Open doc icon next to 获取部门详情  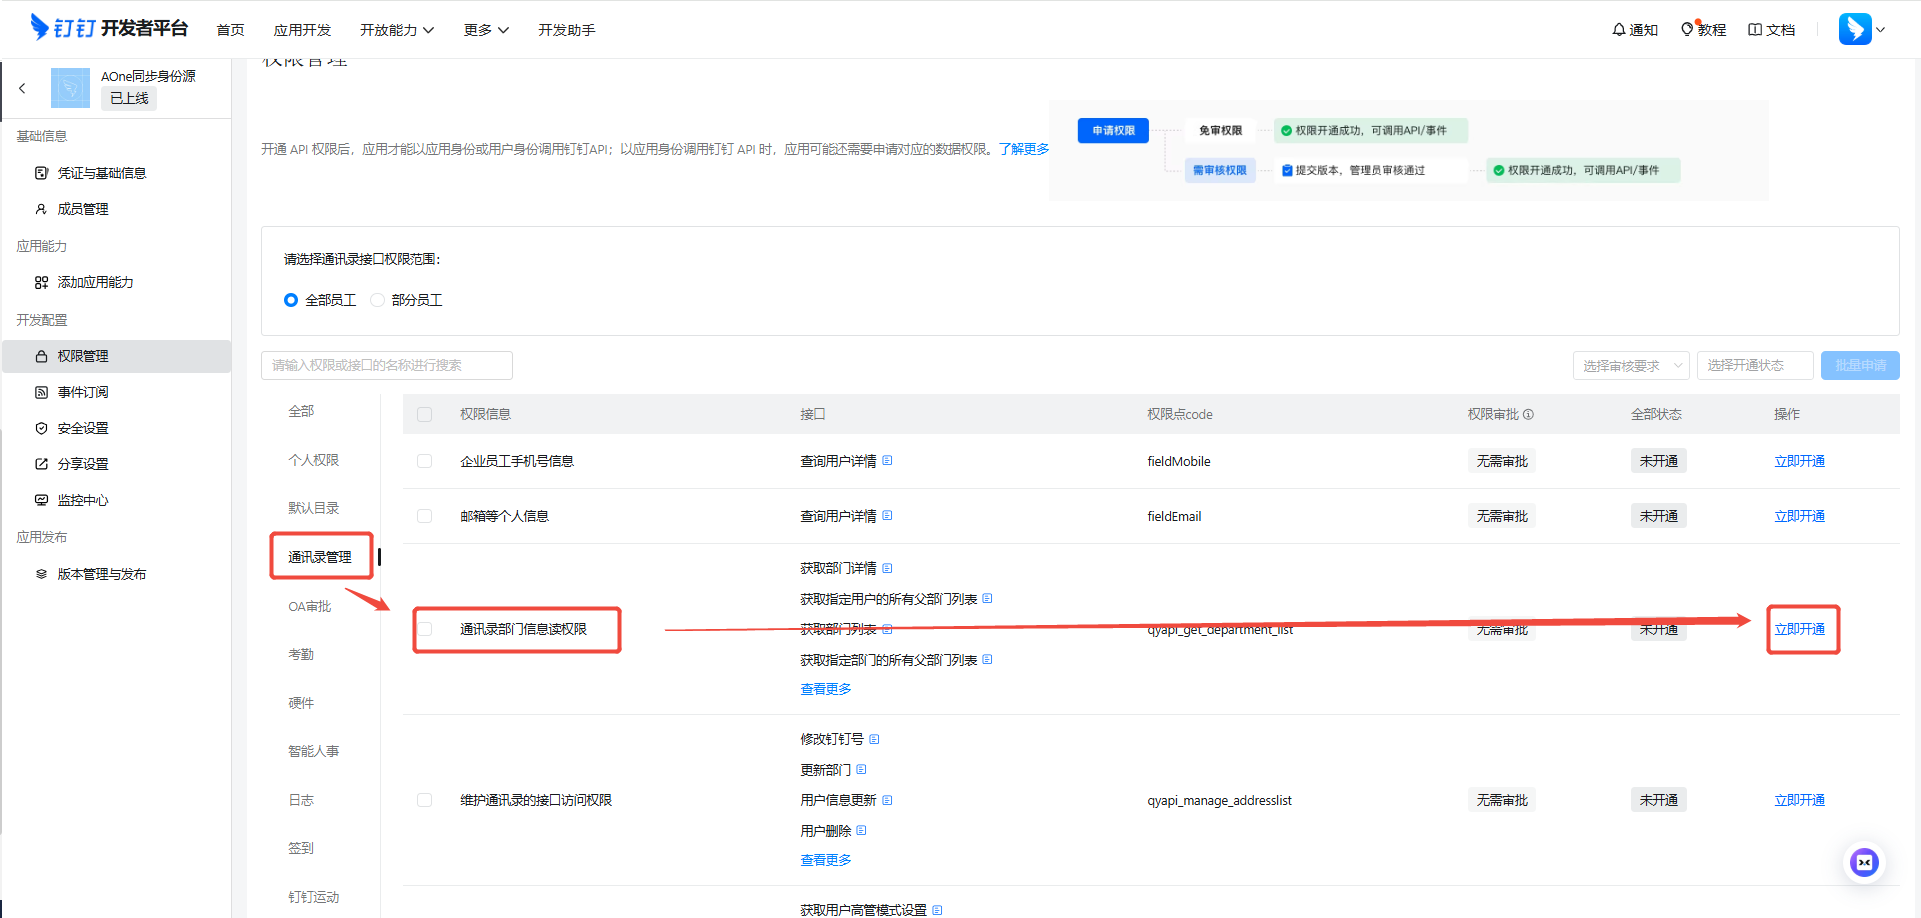(887, 568)
